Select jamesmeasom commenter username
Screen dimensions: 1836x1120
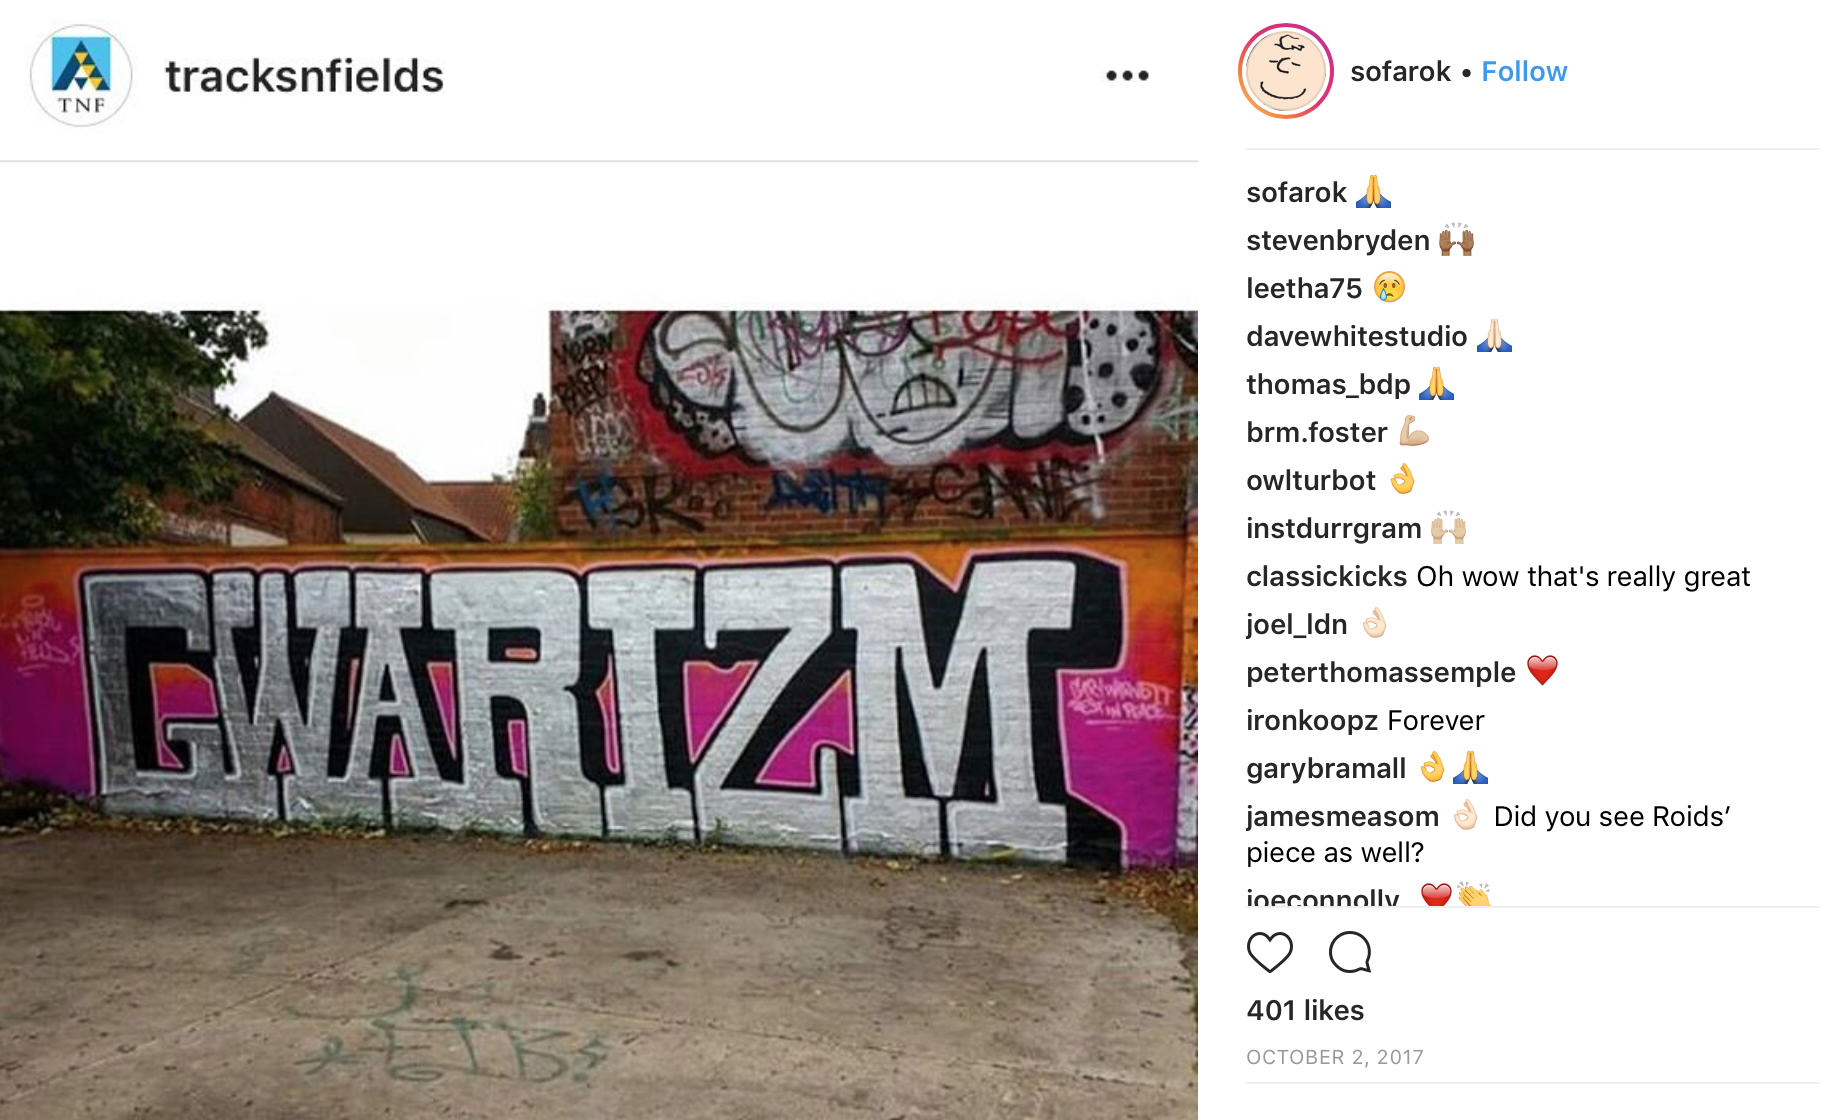(1343, 817)
